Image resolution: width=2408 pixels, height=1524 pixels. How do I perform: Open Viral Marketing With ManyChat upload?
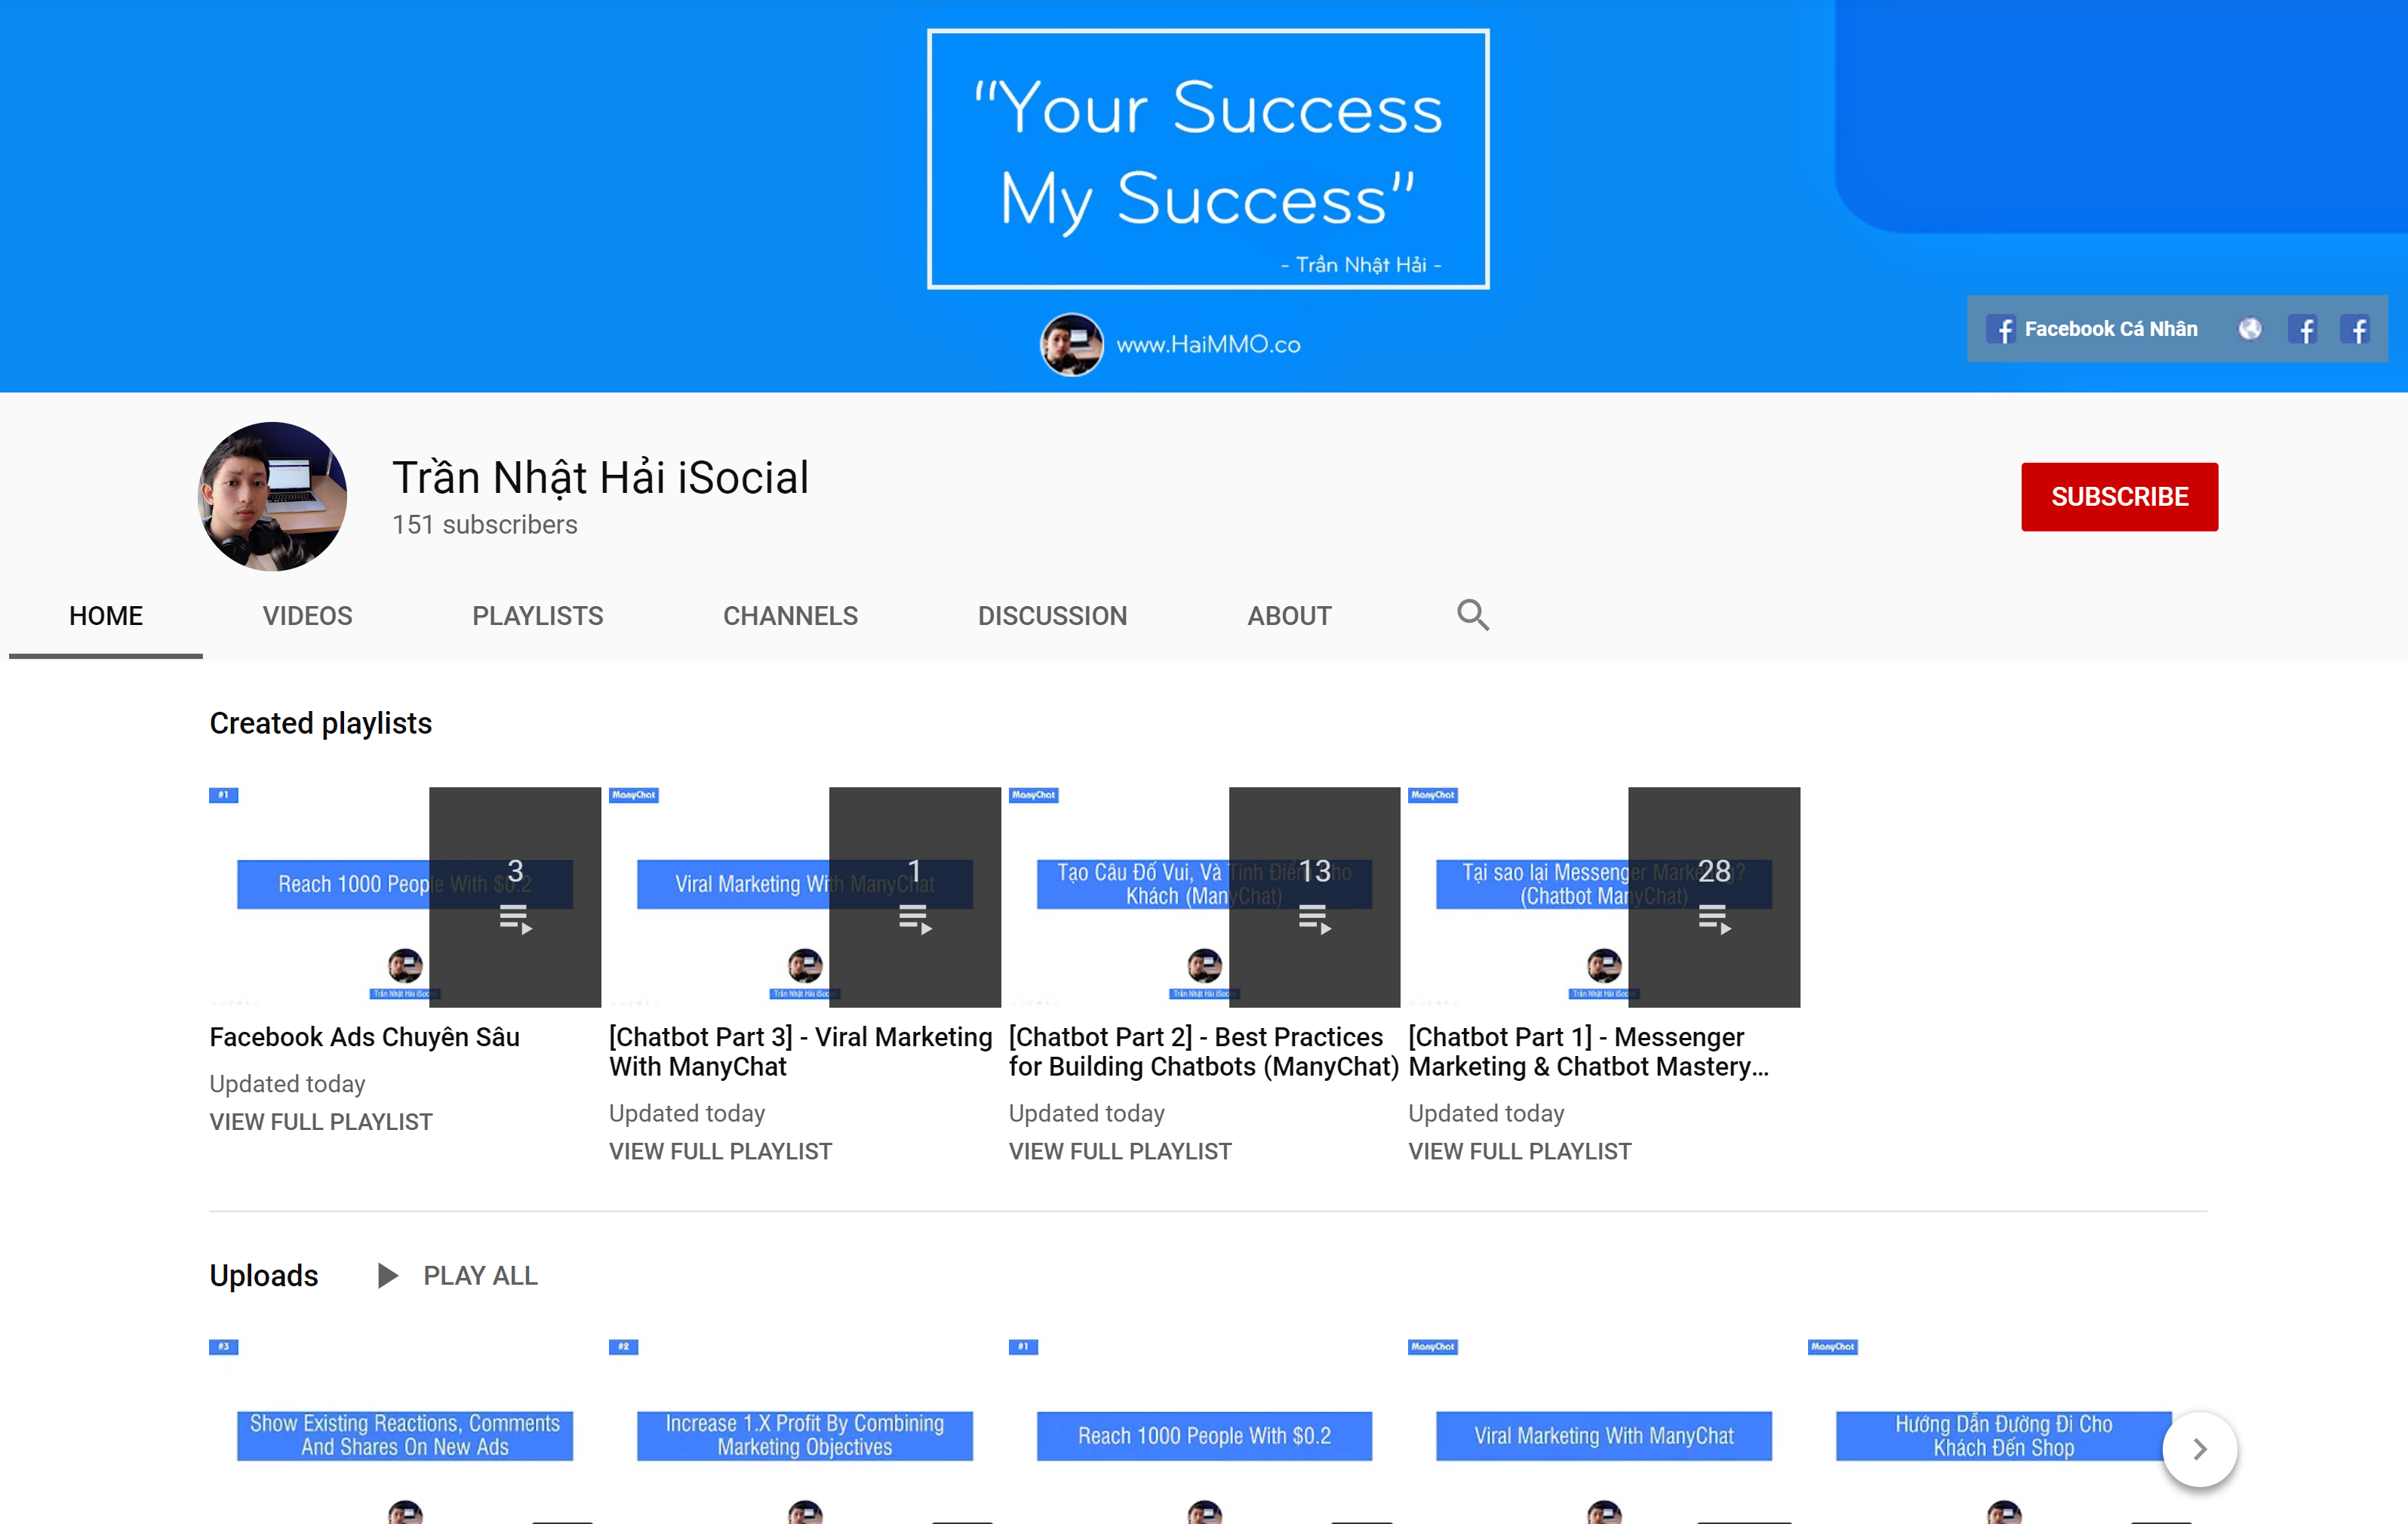(x=1604, y=1431)
